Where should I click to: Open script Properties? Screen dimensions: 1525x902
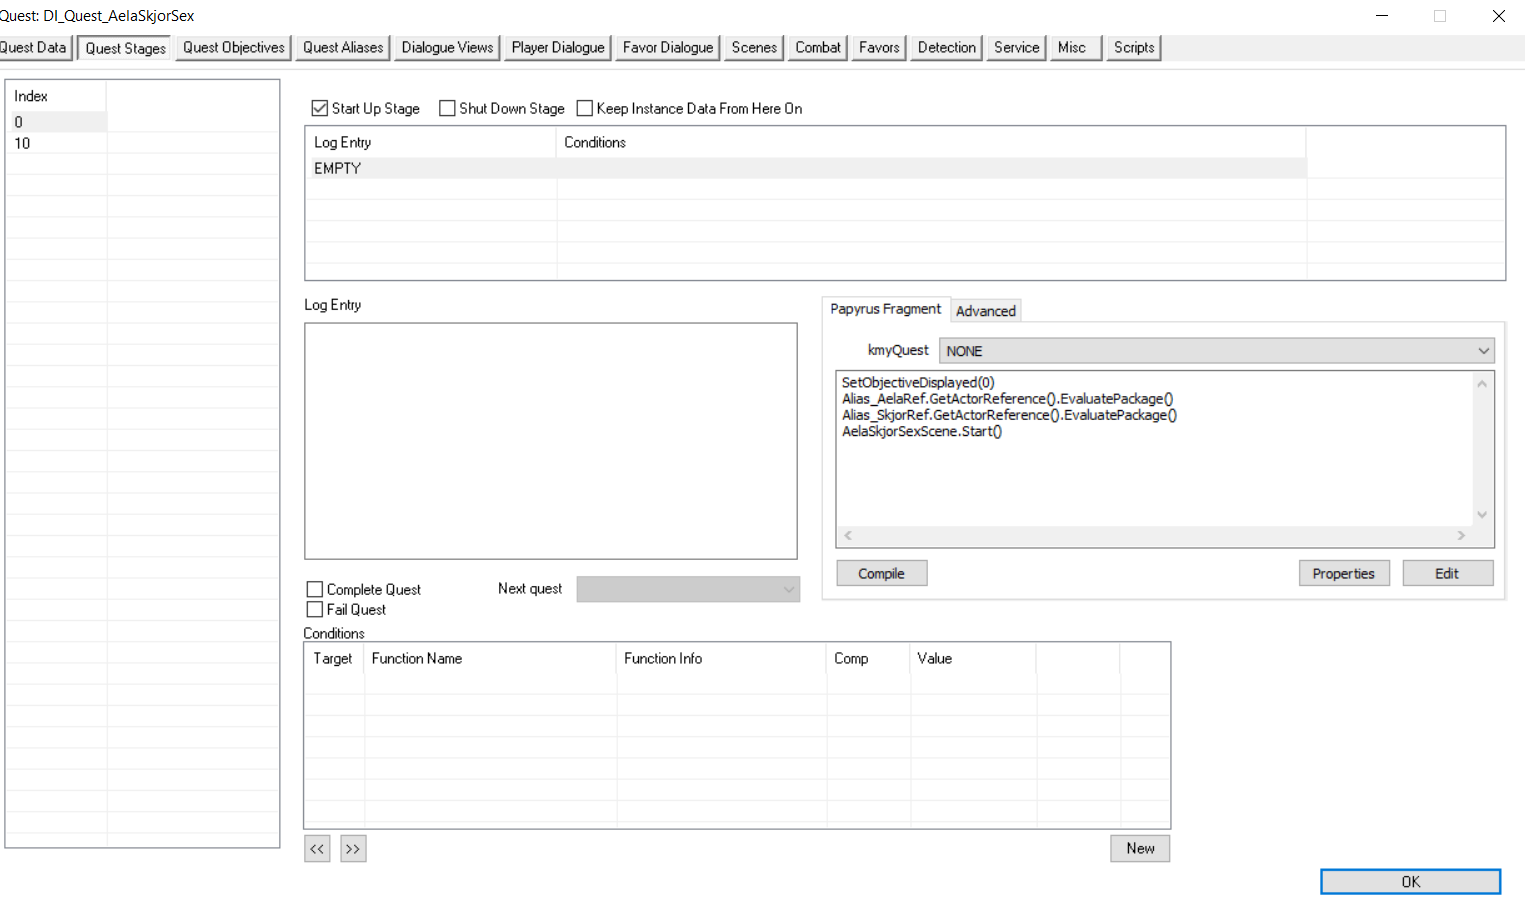click(x=1343, y=573)
